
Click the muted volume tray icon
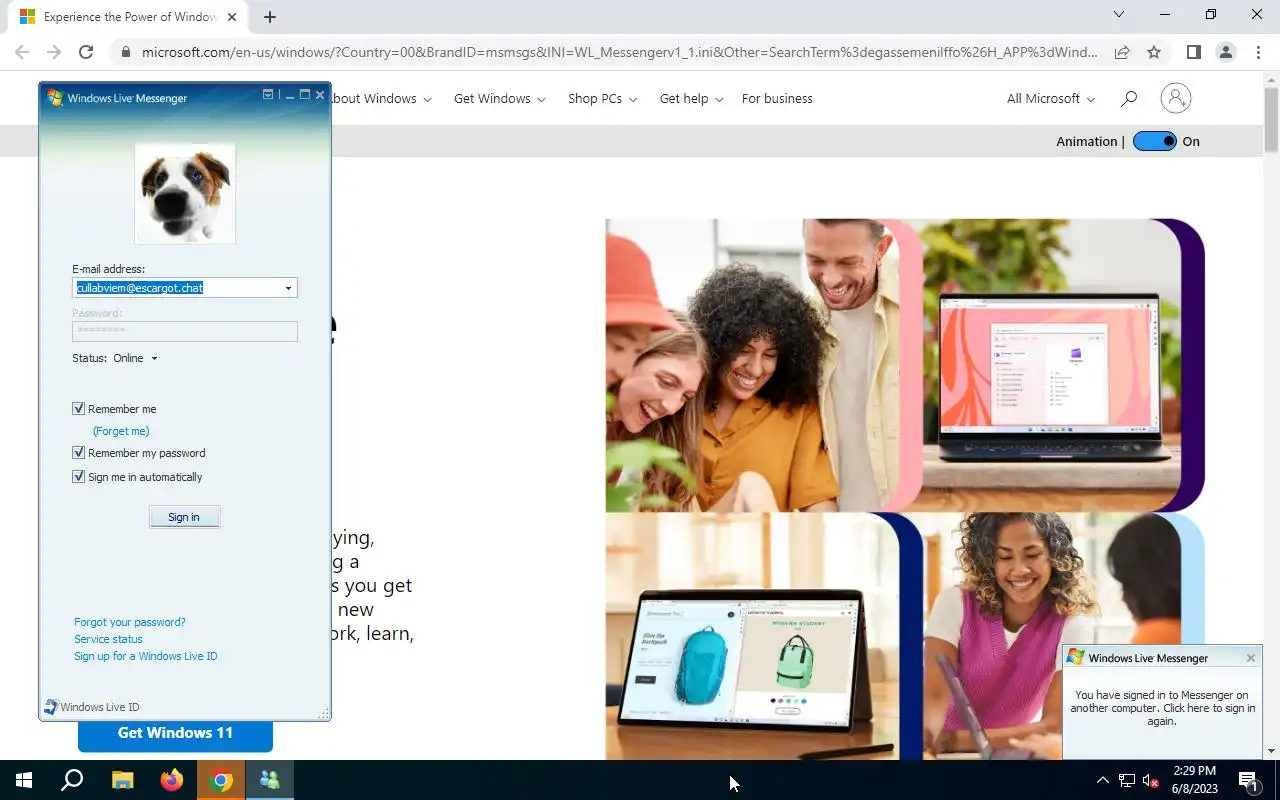(x=1151, y=780)
